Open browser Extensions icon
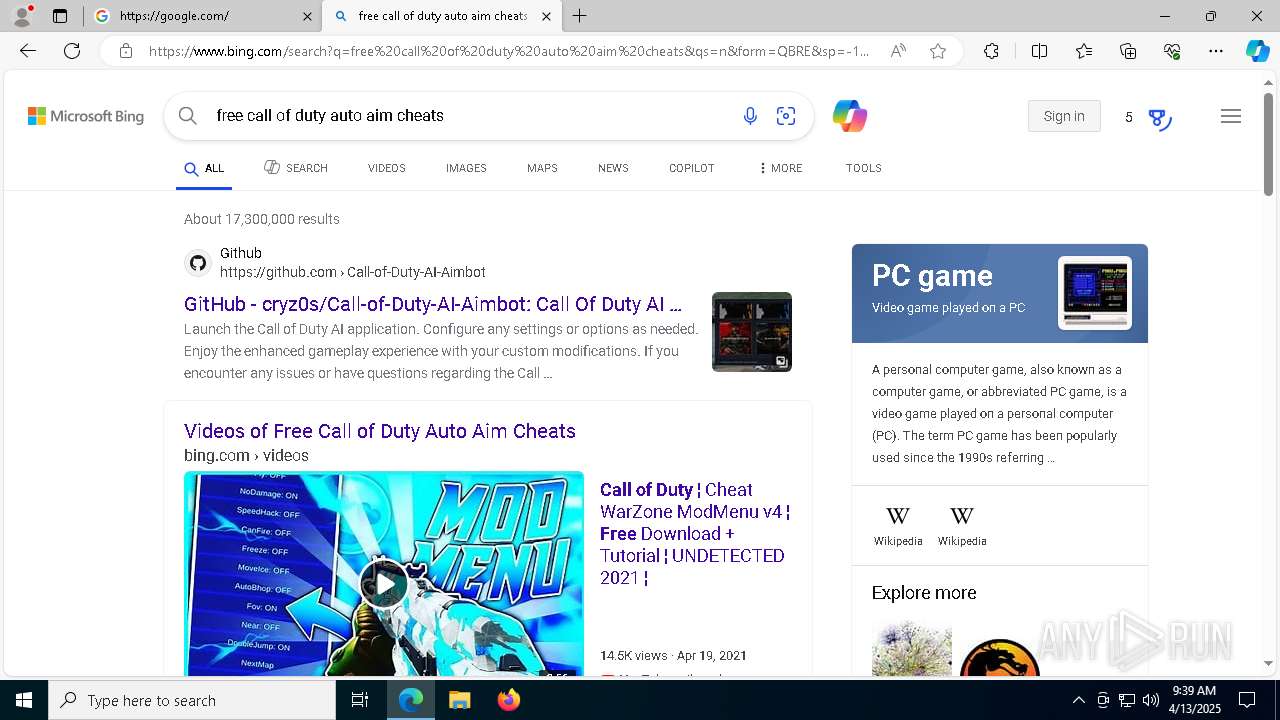The width and height of the screenshot is (1280, 720). (991, 51)
